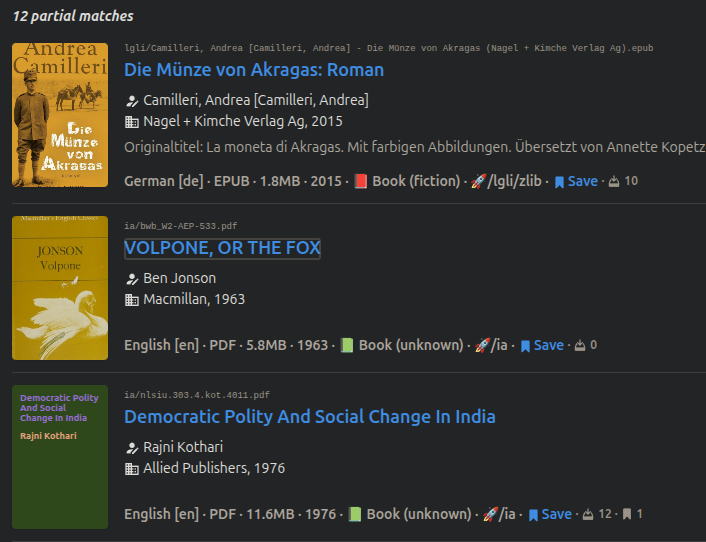Click red book icon for Book (fiction)
Screen dimensions: 706x542
(361, 181)
